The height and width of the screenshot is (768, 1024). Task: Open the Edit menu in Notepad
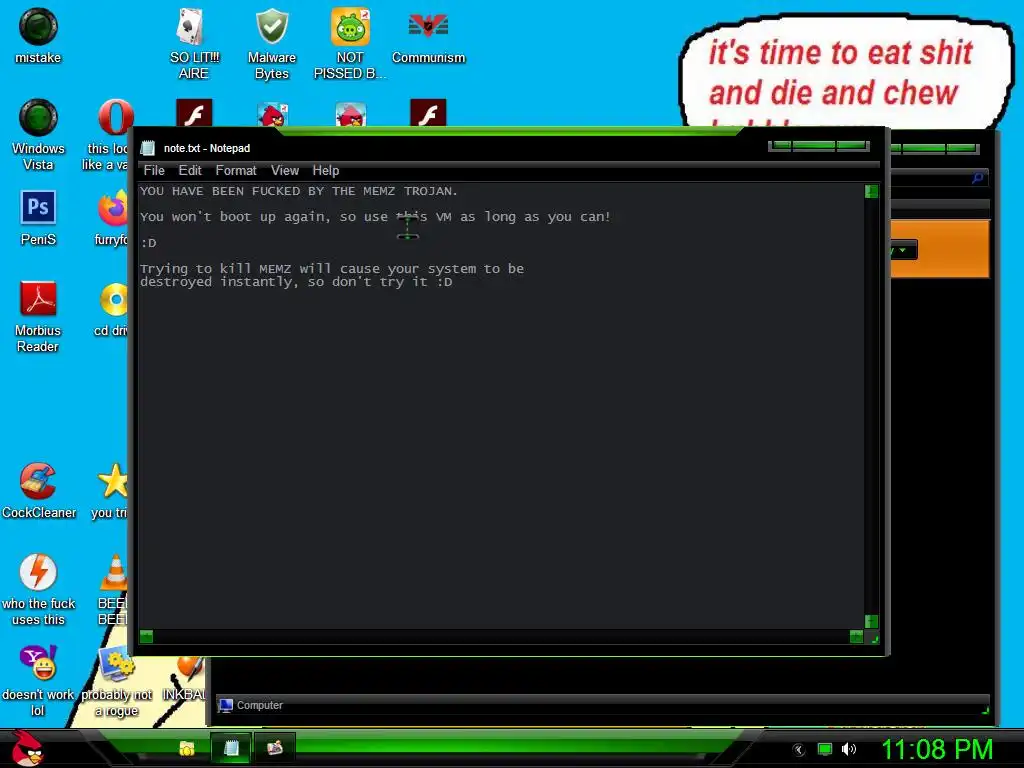point(190,170)
